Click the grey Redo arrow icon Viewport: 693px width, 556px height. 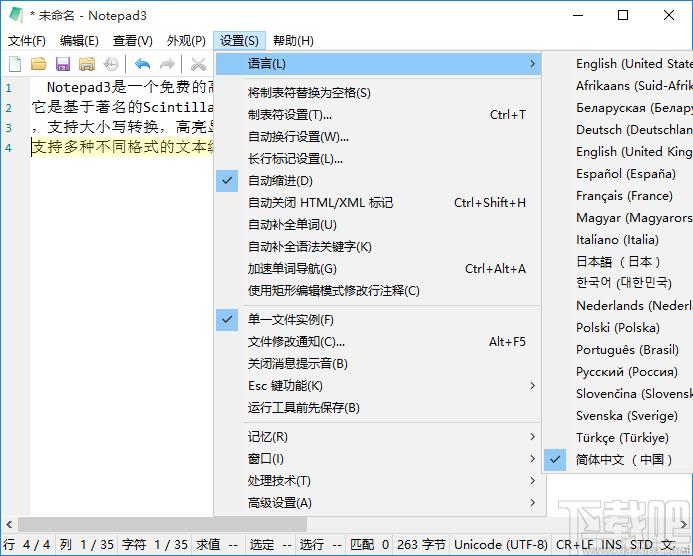tap(167, 65)
